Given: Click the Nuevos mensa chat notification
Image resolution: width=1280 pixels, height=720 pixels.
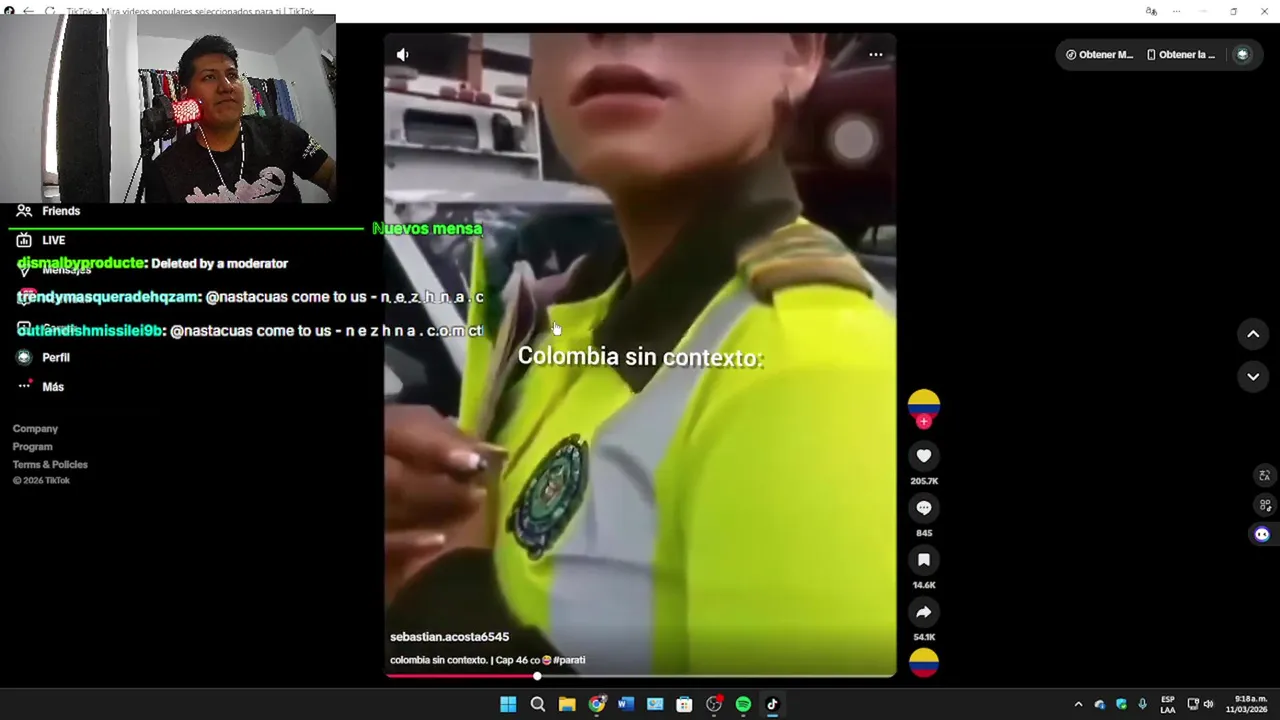Looking at the screenshot, I should click(427, 229).
